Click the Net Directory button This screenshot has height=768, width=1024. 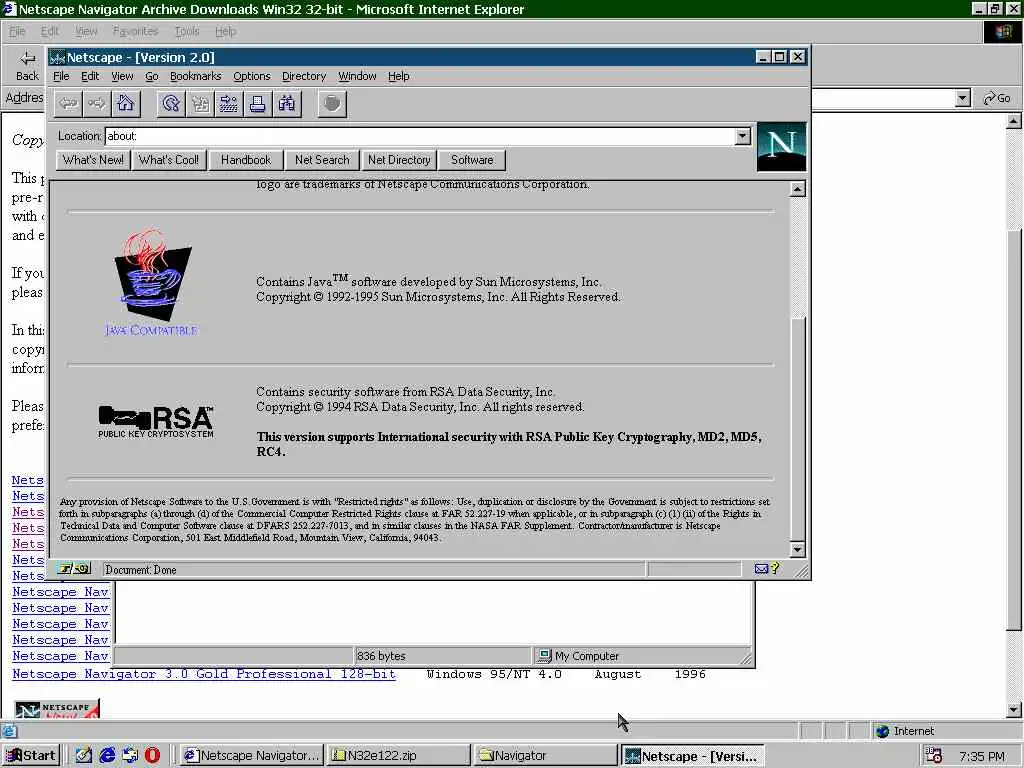click(399, 160)
